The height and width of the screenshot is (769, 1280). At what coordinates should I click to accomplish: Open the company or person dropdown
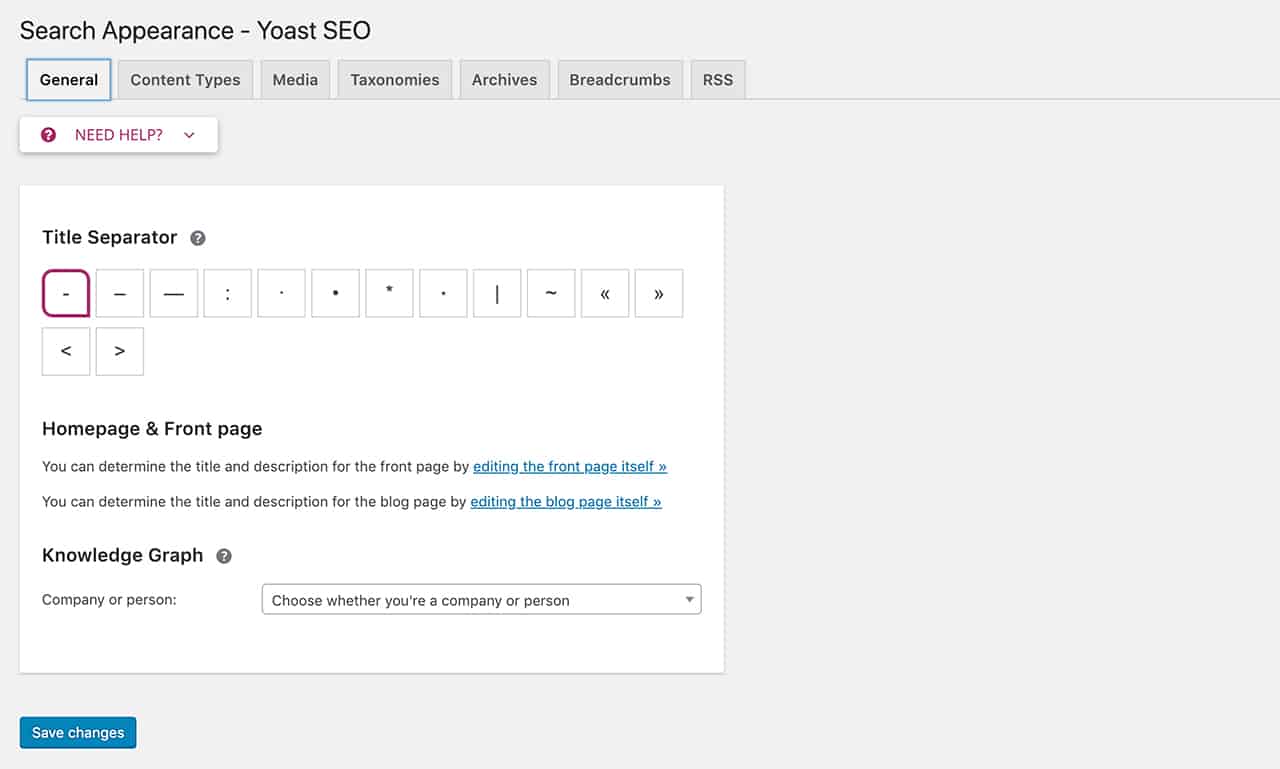pyautogui.click(x=481, y=600)
